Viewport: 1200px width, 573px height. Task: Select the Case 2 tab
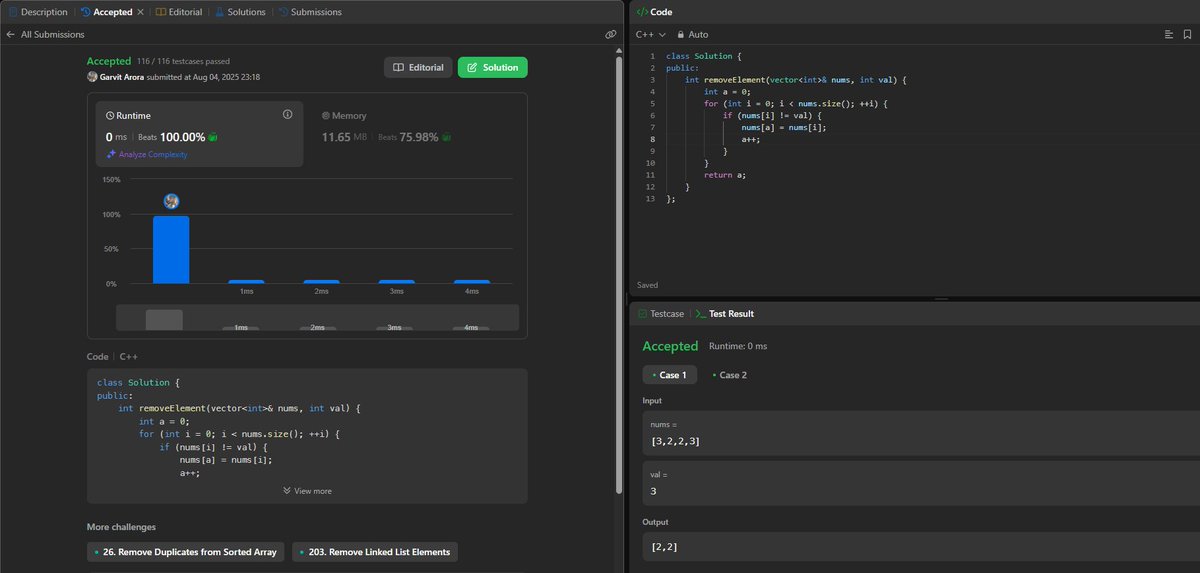(x=729, y=375)
